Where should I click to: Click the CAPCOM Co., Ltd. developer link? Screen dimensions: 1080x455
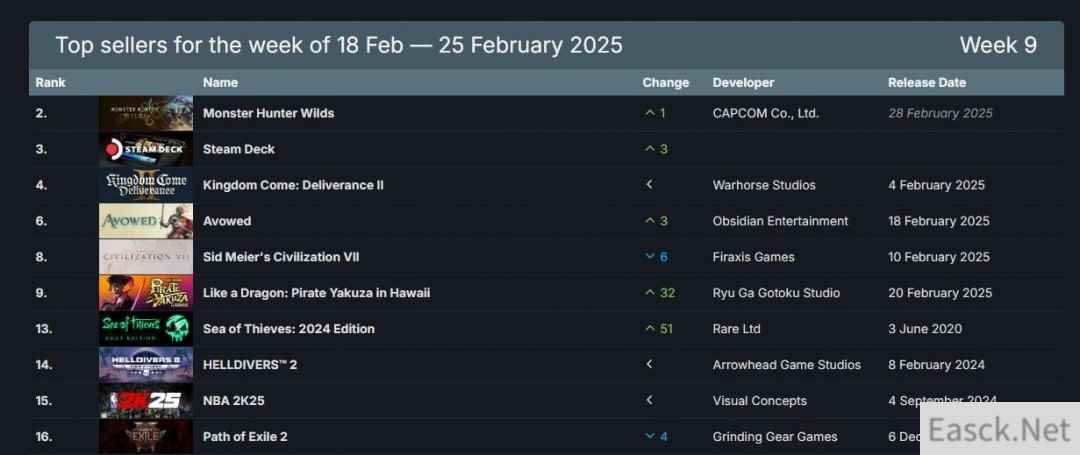[x=765, y=113]
